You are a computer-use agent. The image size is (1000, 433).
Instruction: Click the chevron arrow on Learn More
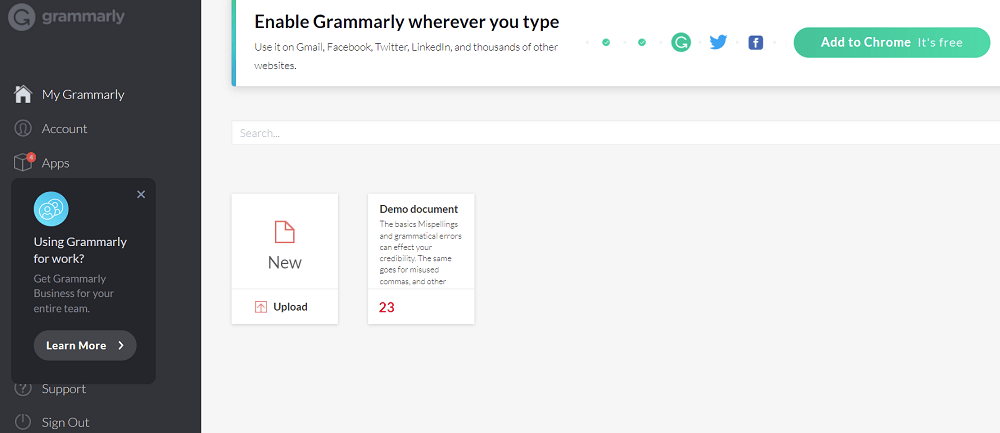[121, 346]
